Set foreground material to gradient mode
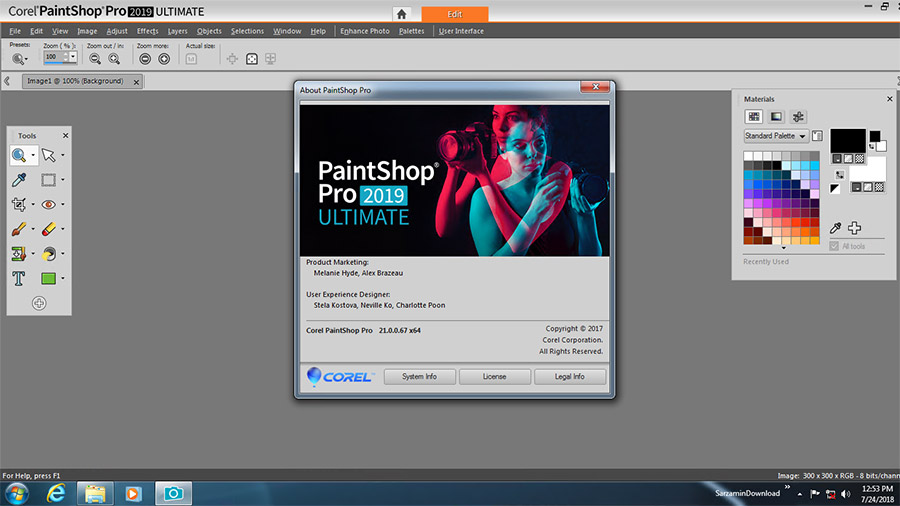The image size is (900, 506). point(848,158)
